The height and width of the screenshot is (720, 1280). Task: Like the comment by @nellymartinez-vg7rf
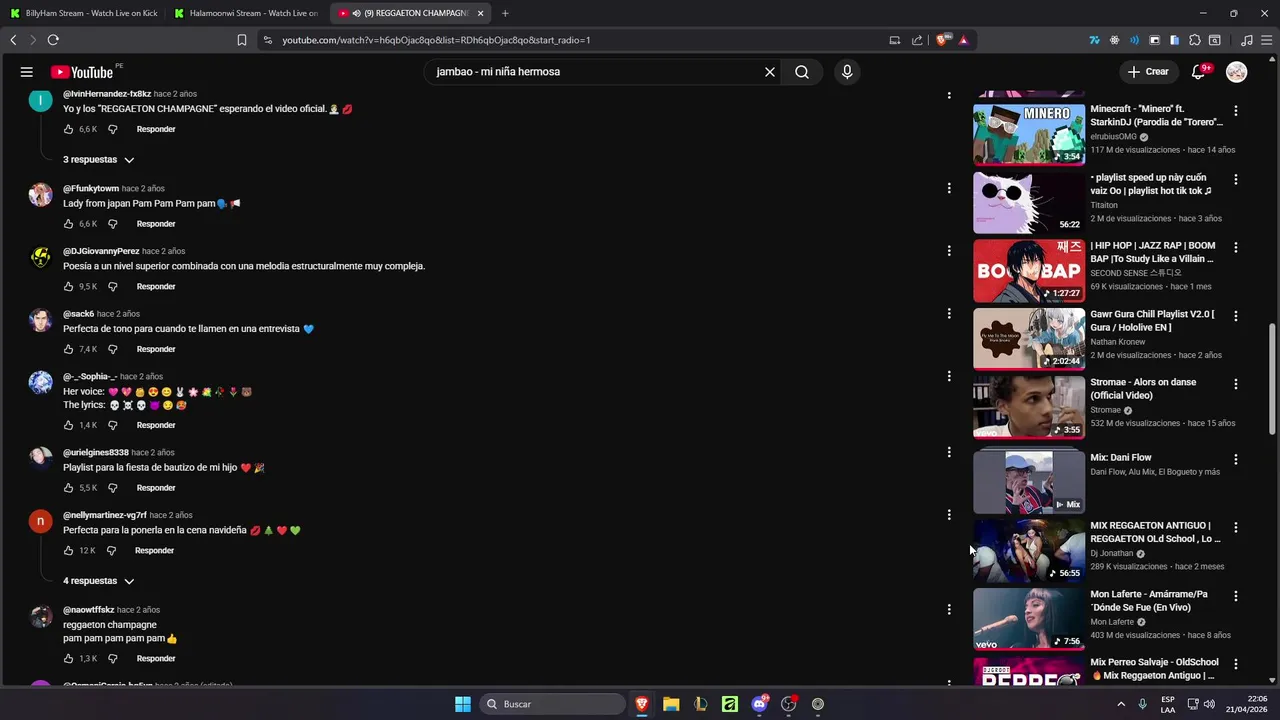[x=69, y=551]
